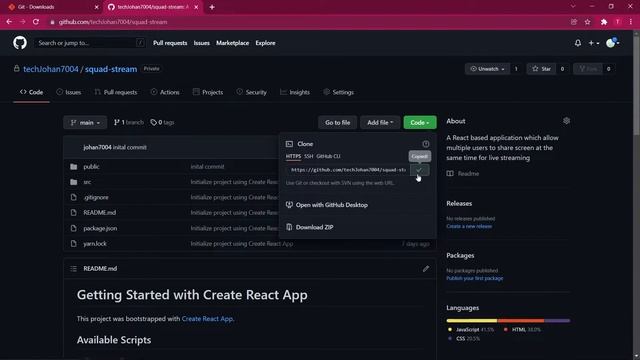Click the JavaScript language entry
This screenshot has height=360, width=640.
point(471,329)
